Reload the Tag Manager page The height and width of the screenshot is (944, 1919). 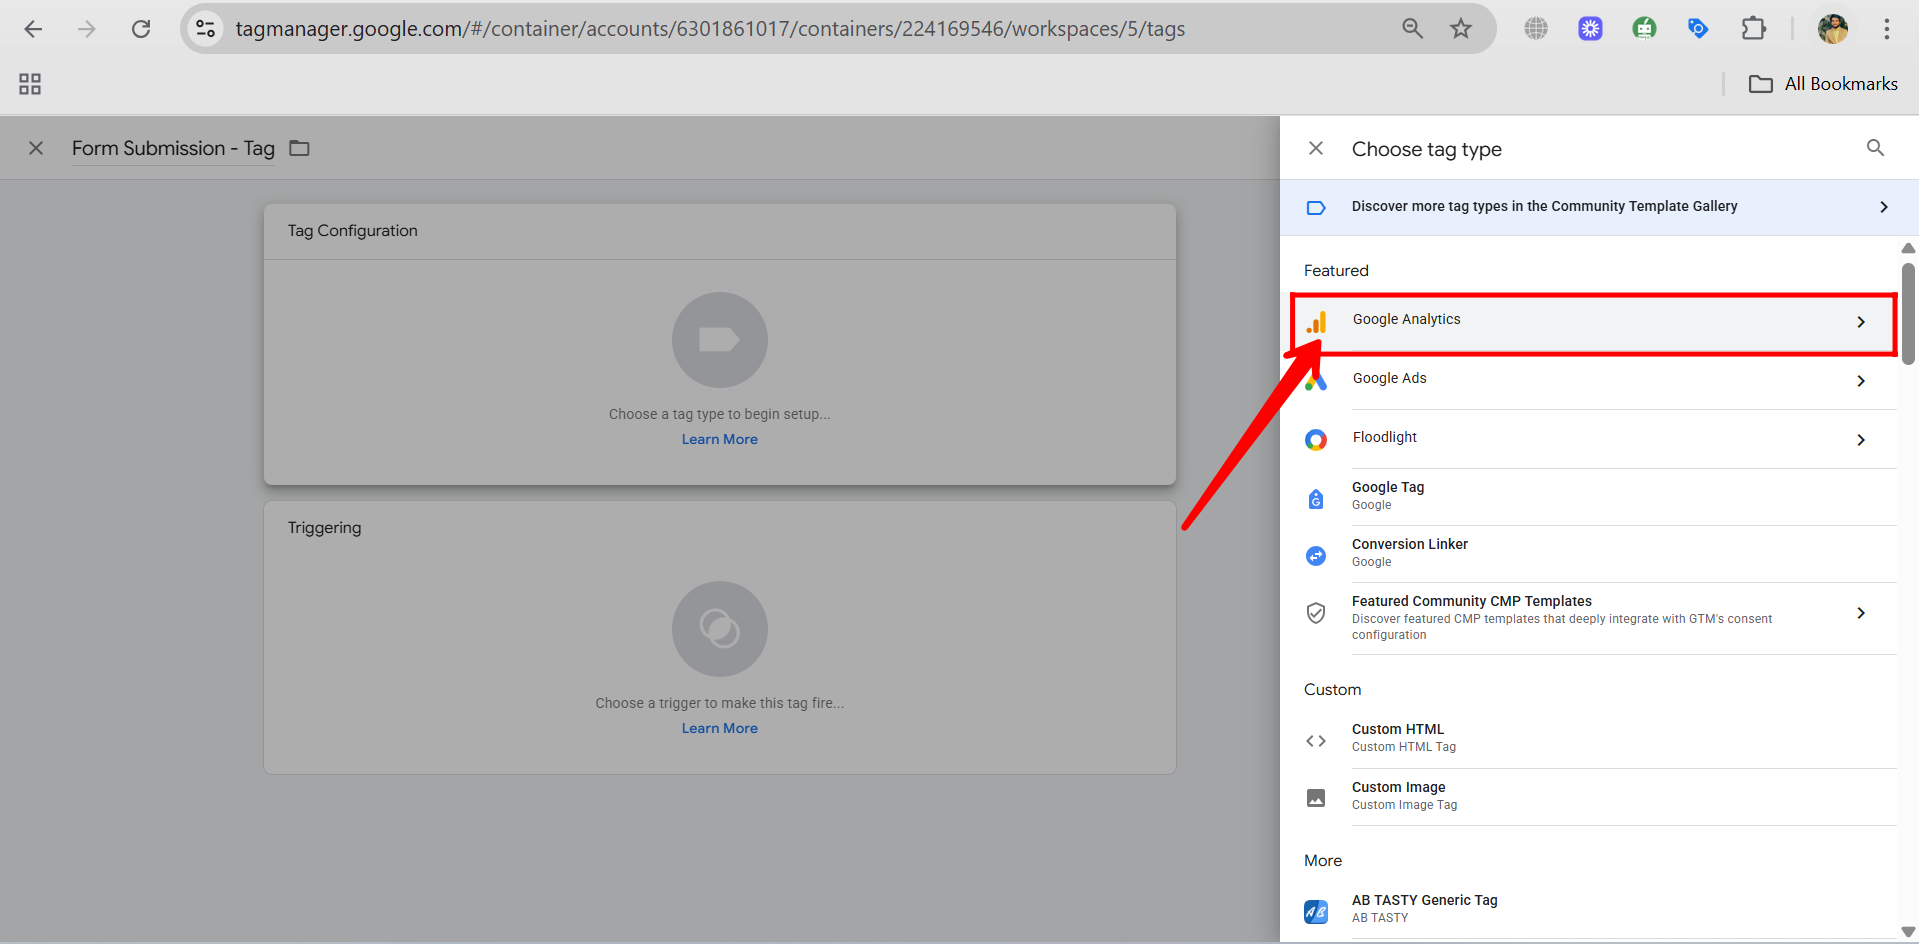[141, 29]
